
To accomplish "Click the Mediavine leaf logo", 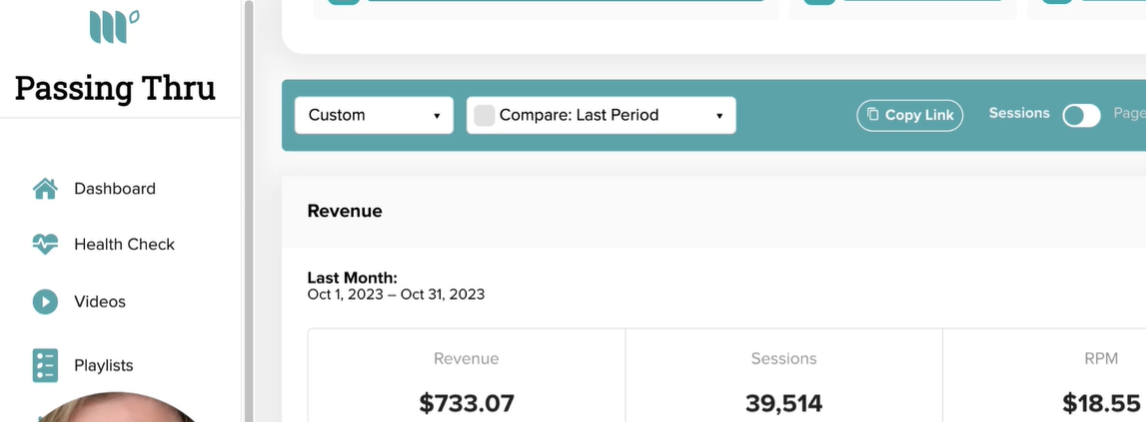I will 115,26.
